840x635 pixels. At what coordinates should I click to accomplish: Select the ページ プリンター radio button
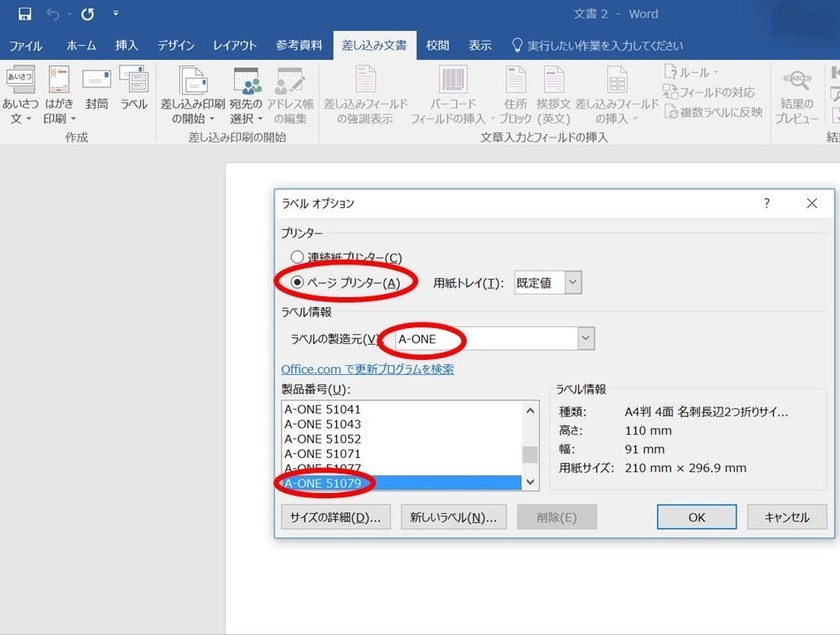tap(297, 282)
